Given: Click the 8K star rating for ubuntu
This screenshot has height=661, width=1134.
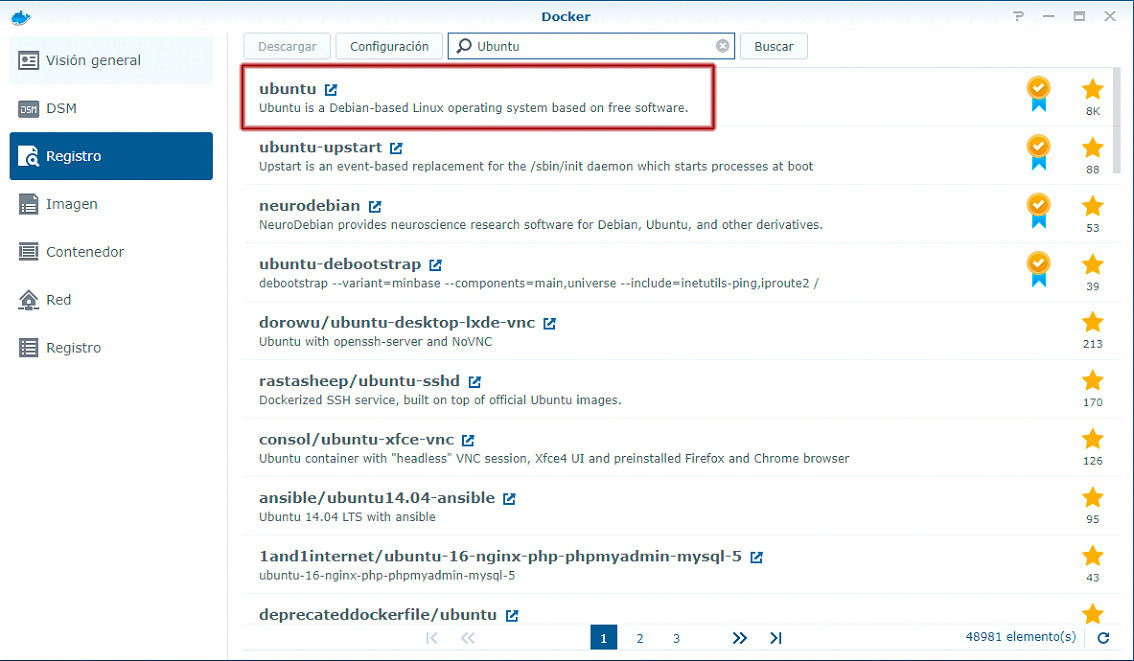Looking at the screenshot, I should tap(1092, 98).
